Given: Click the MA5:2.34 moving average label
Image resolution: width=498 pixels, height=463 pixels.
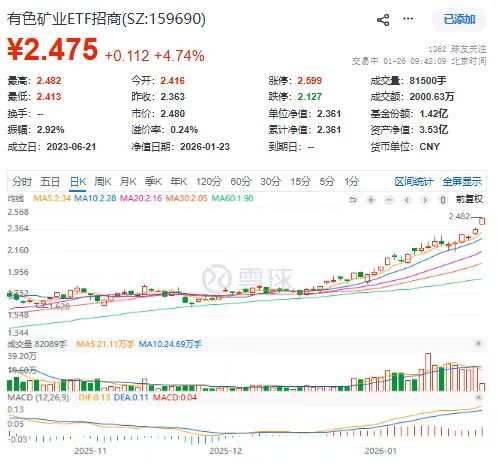Looking at the screenshot, I should (52, 198).
